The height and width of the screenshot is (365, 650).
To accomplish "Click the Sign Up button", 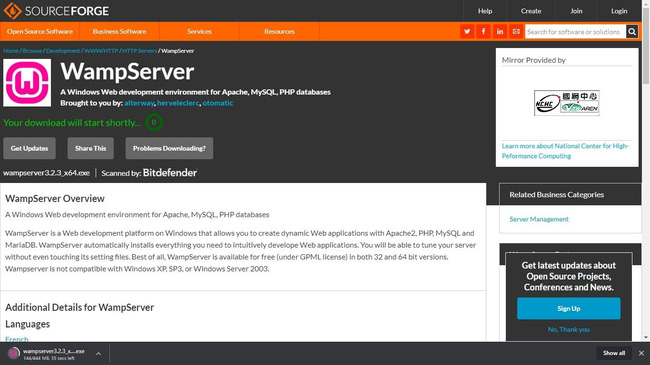I will click(x=568, y=308).
